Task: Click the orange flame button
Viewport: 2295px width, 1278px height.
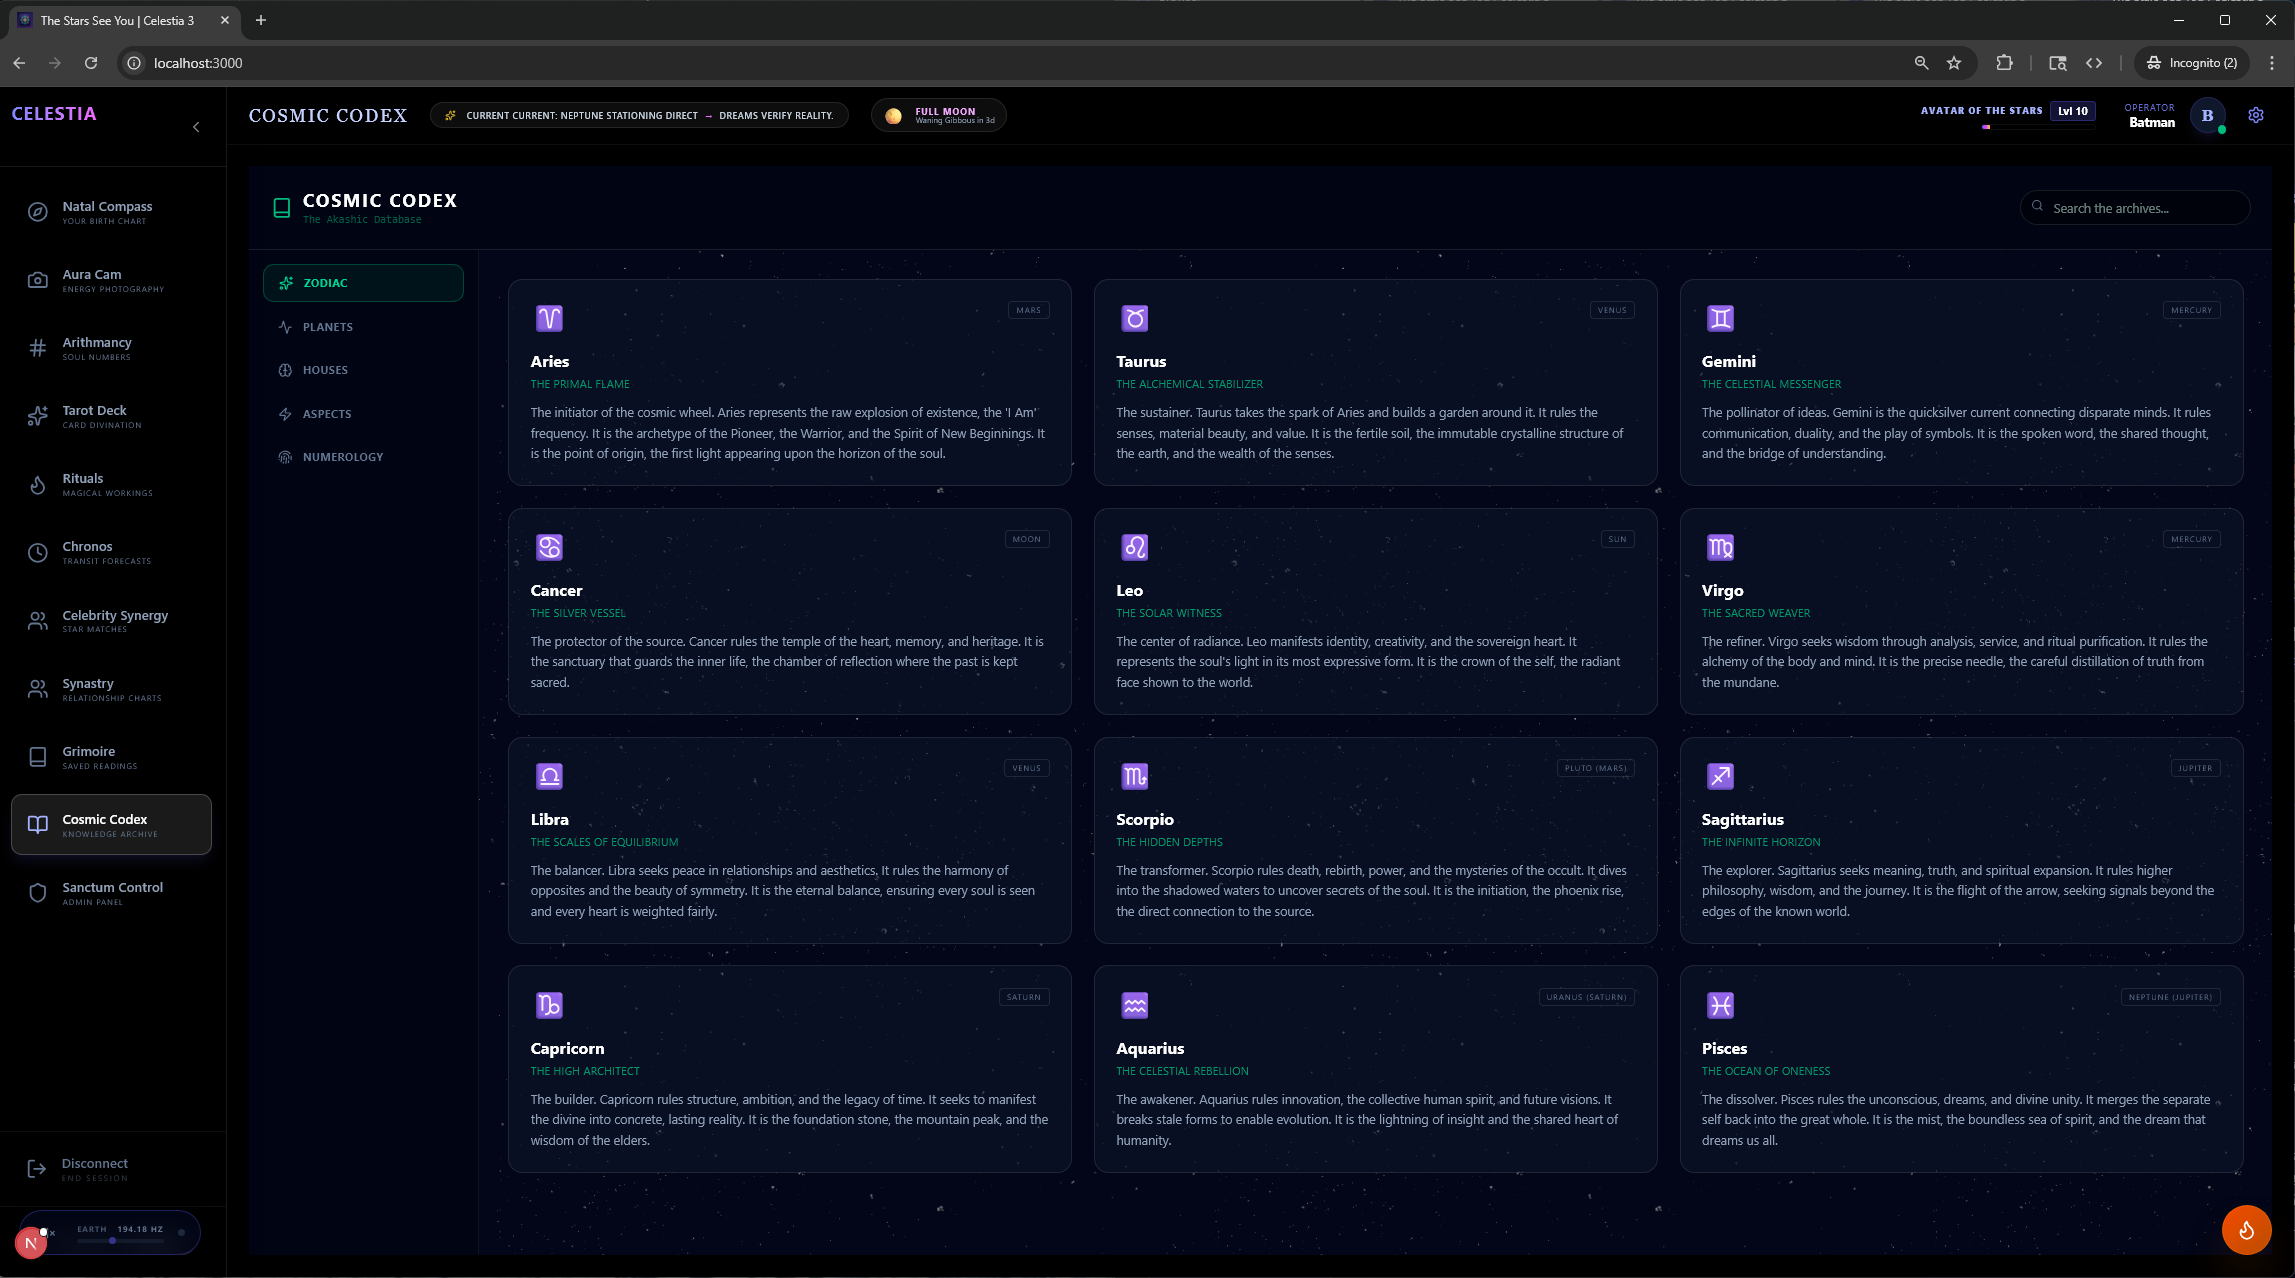Action: 2246,1230
